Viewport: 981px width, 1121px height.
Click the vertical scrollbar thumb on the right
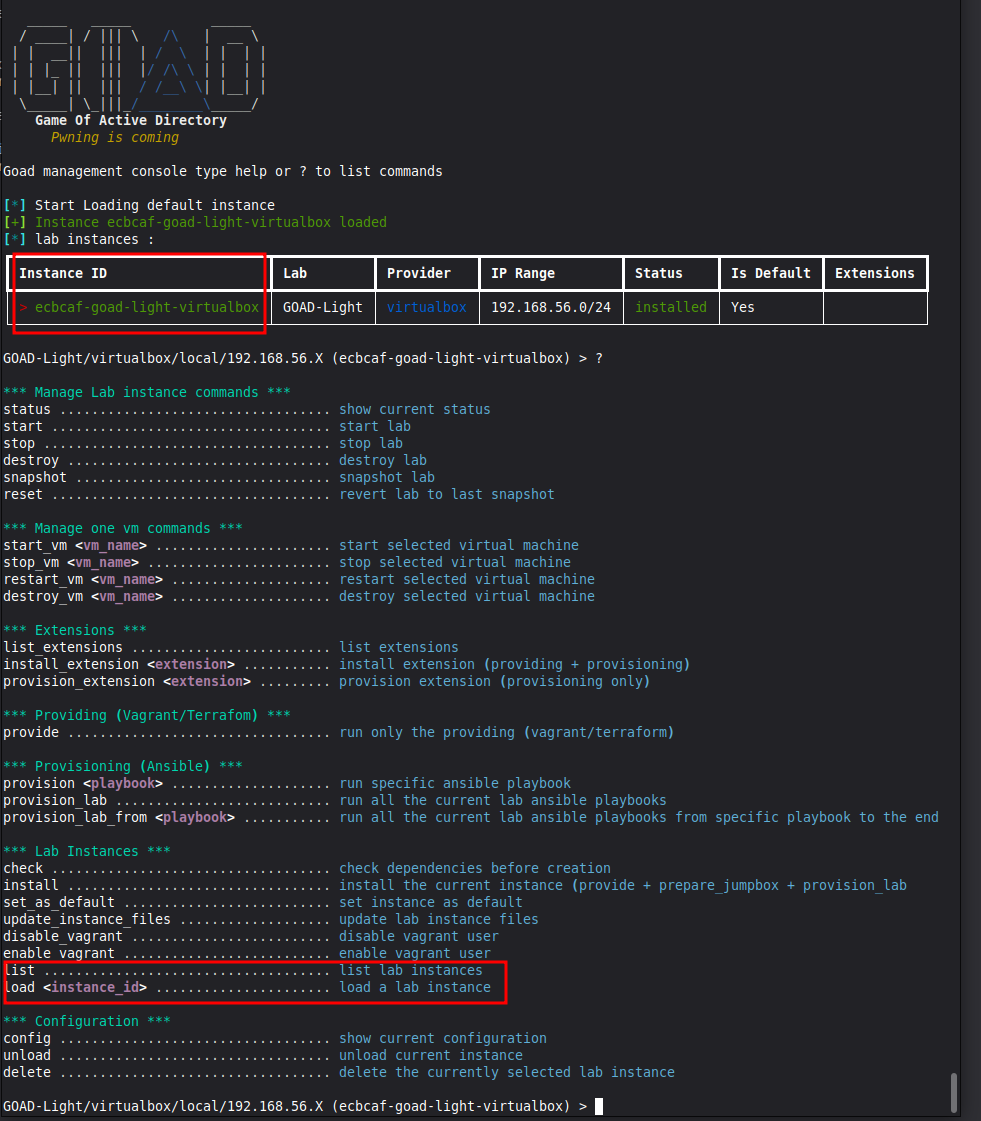click(x=954, y=1091)
